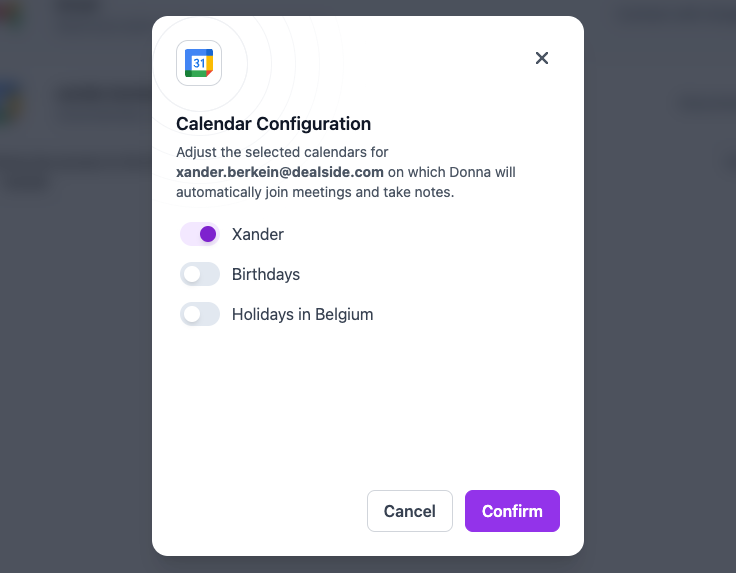736x573 pixels.
Task: Click 'Adjust the selected calendars for' text
Action: click(x=282, y=152)
